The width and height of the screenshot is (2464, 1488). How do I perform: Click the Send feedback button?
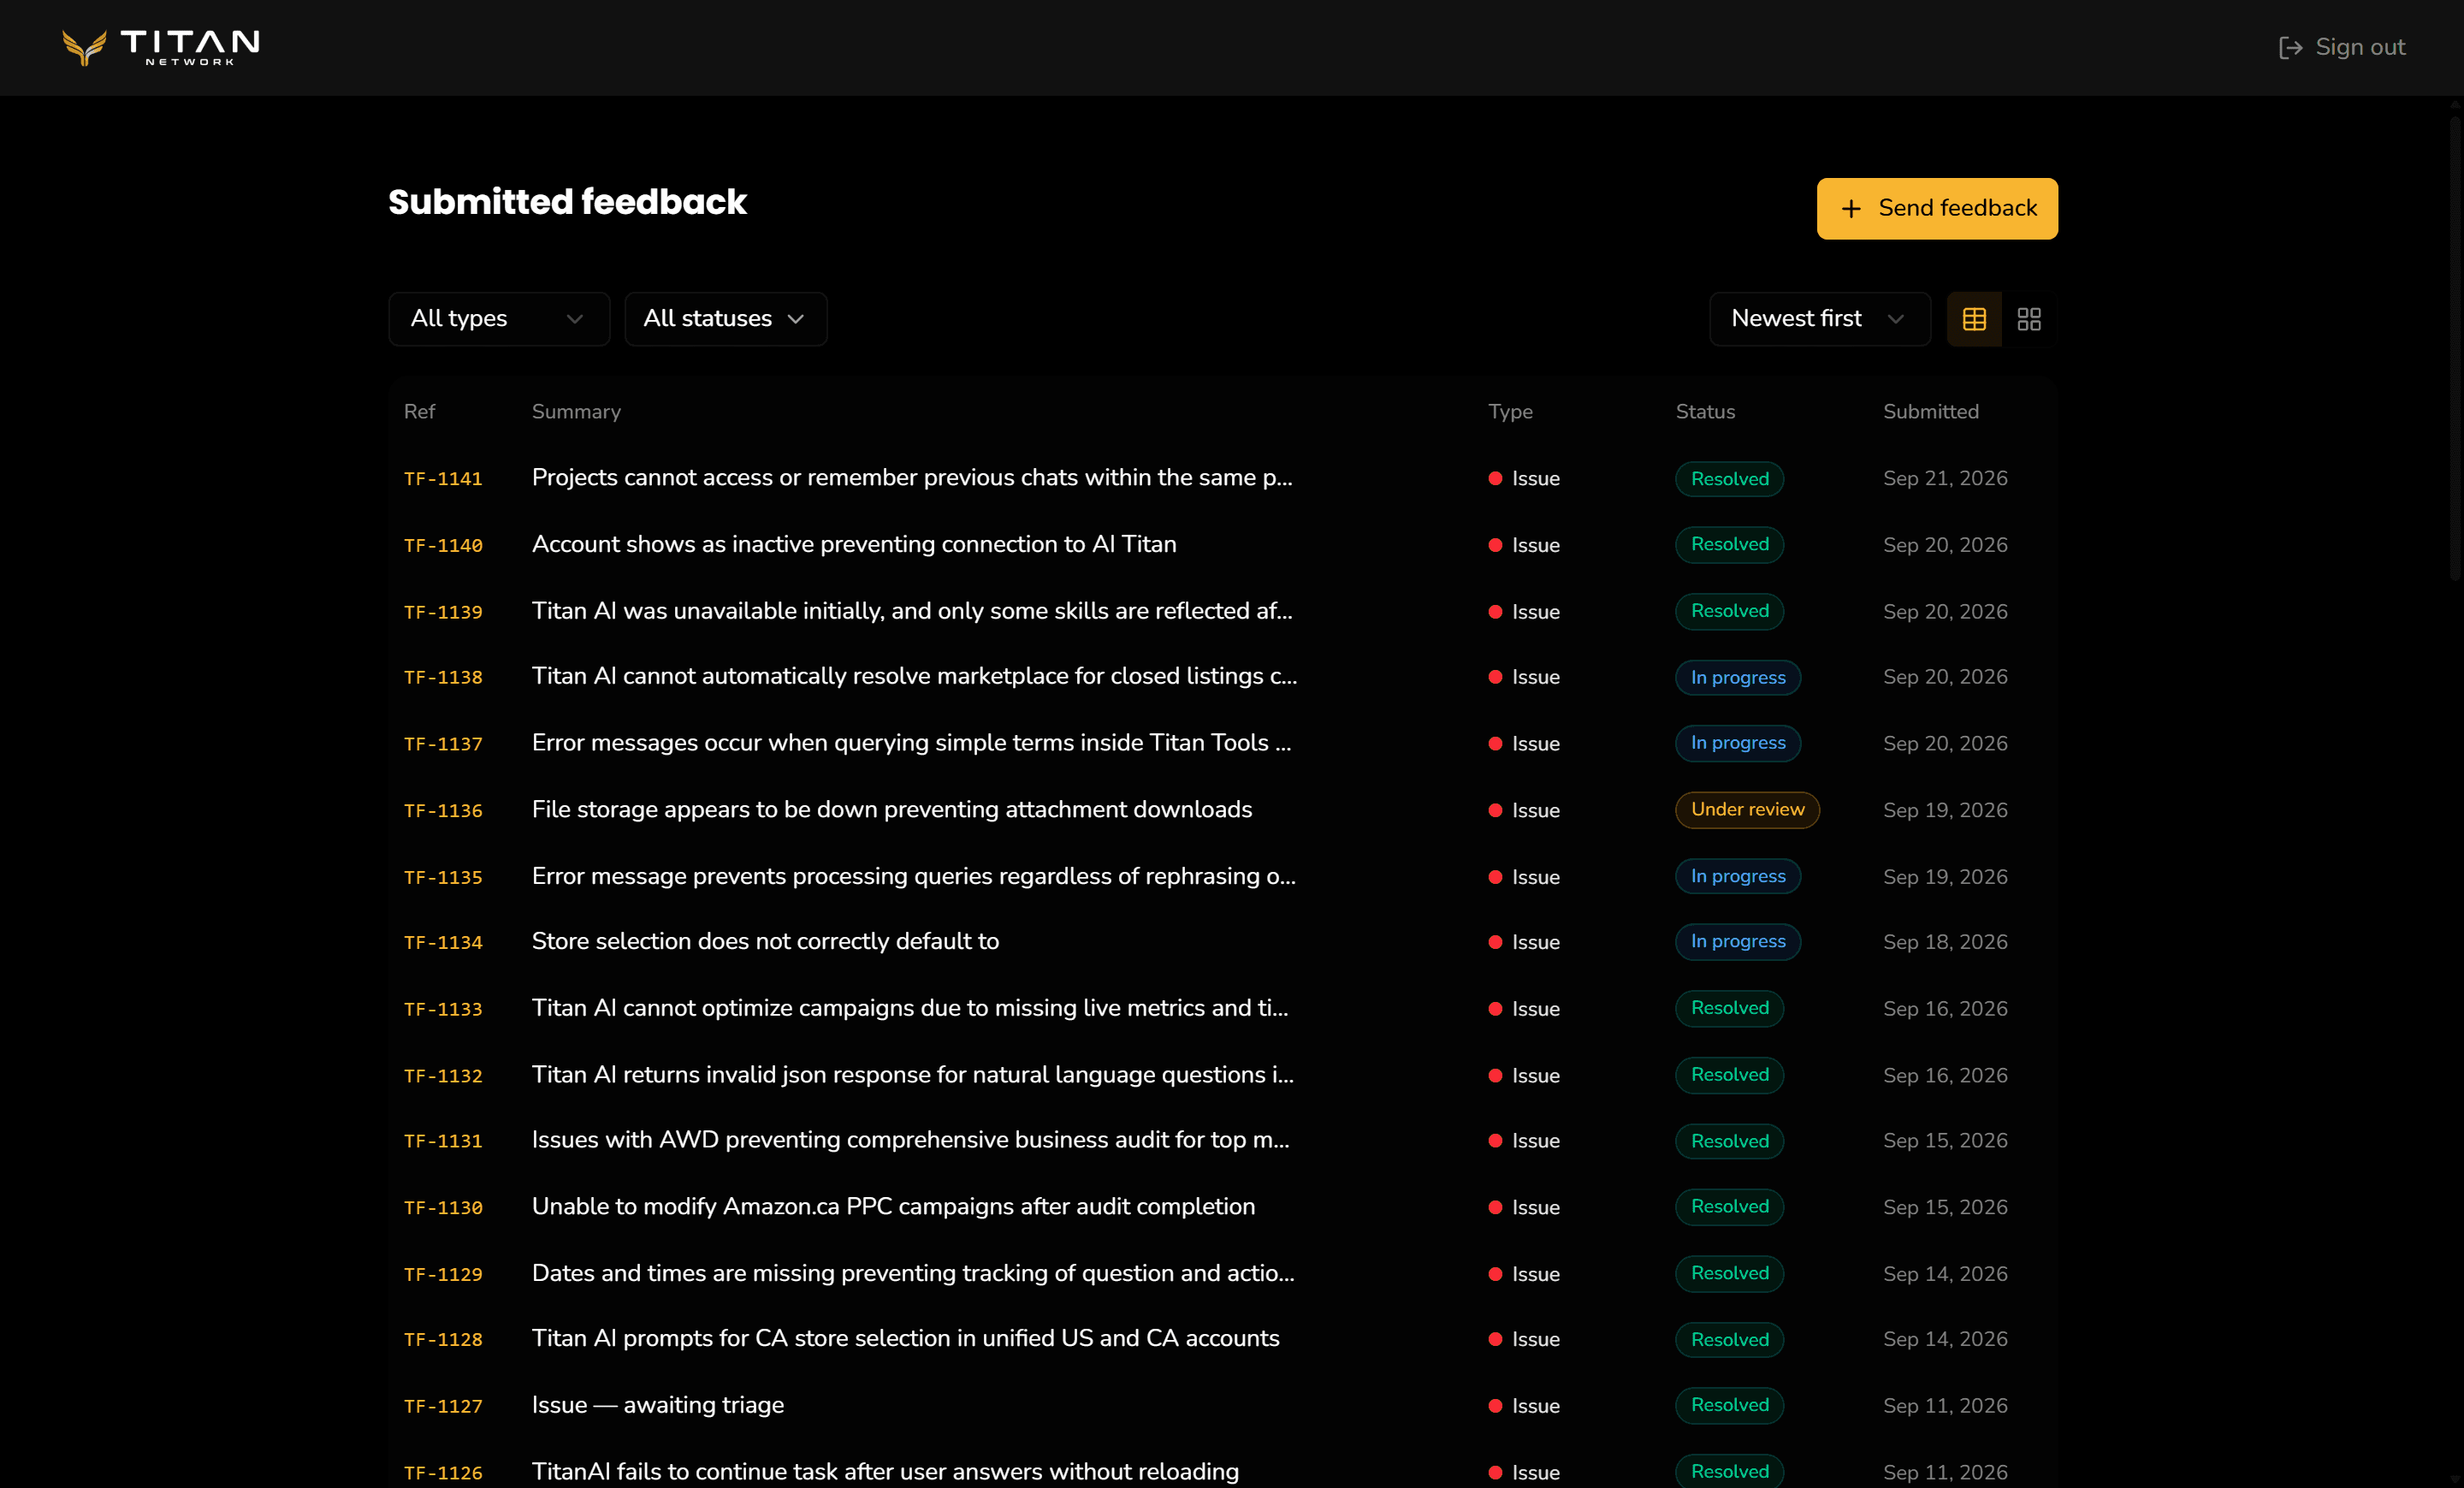(1937, 208)
